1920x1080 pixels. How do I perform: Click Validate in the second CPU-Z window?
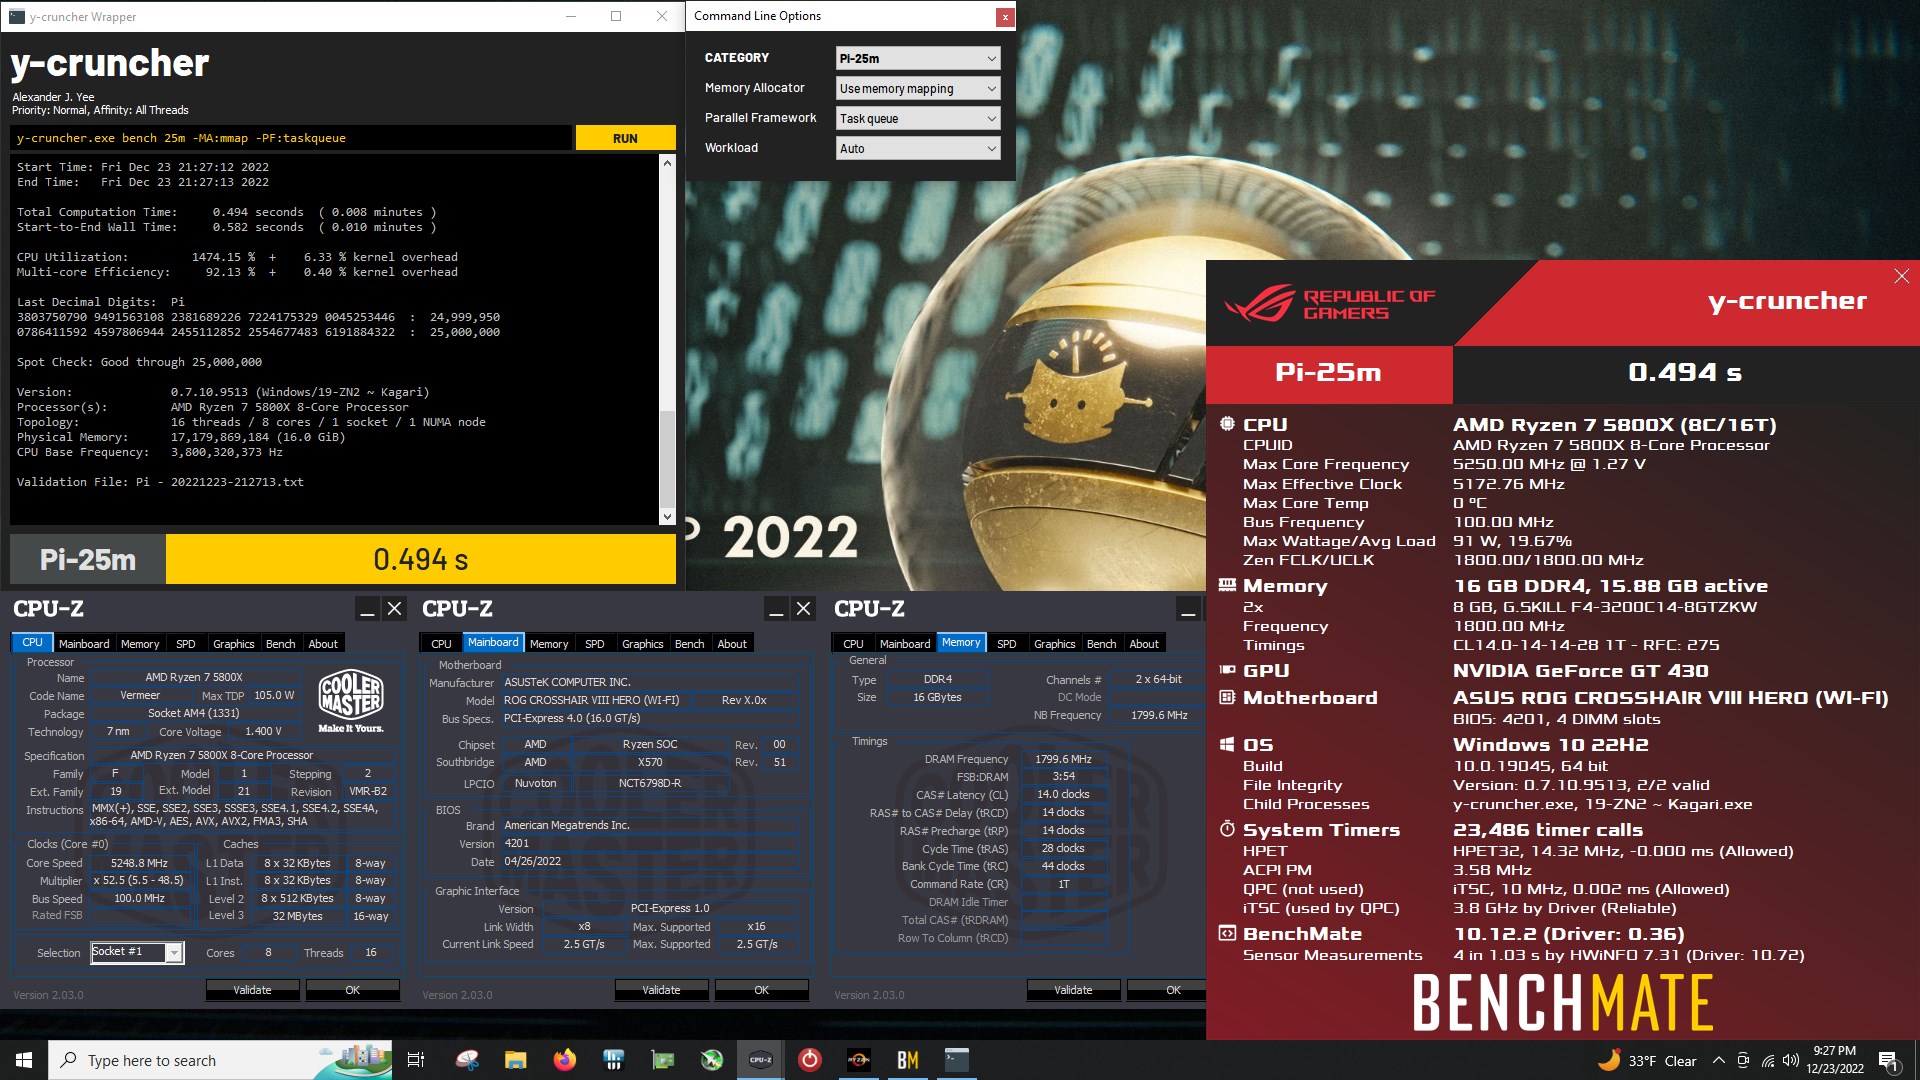(x=661, y=990)
